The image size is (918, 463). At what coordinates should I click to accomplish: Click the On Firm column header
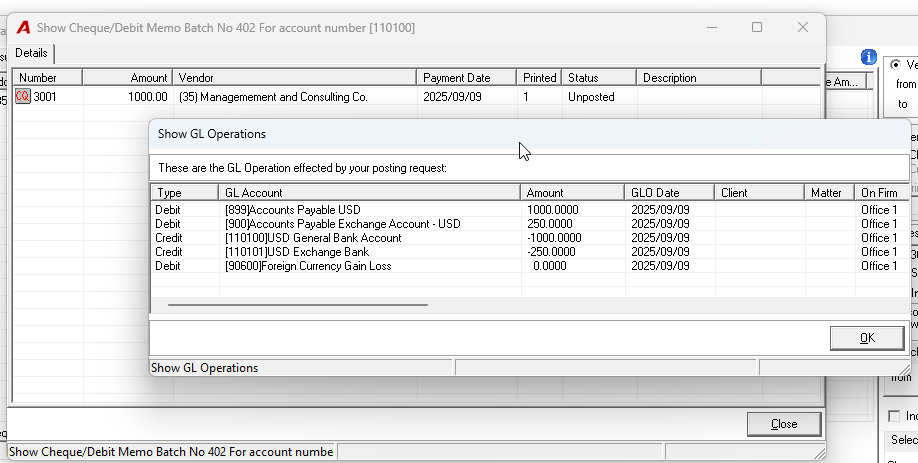882,193
